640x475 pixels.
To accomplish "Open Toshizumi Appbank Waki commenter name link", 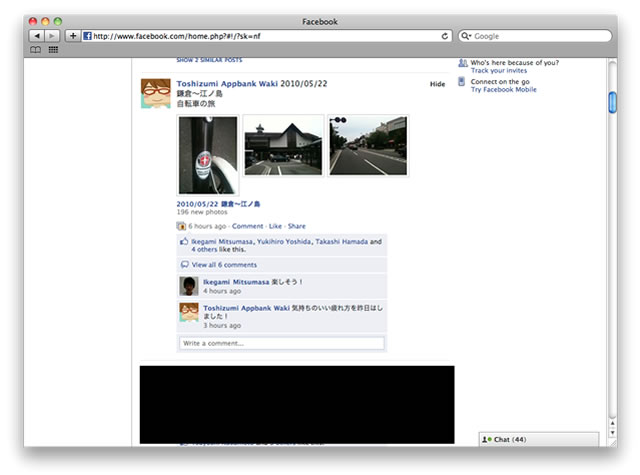I will click(x=247, y=308).
